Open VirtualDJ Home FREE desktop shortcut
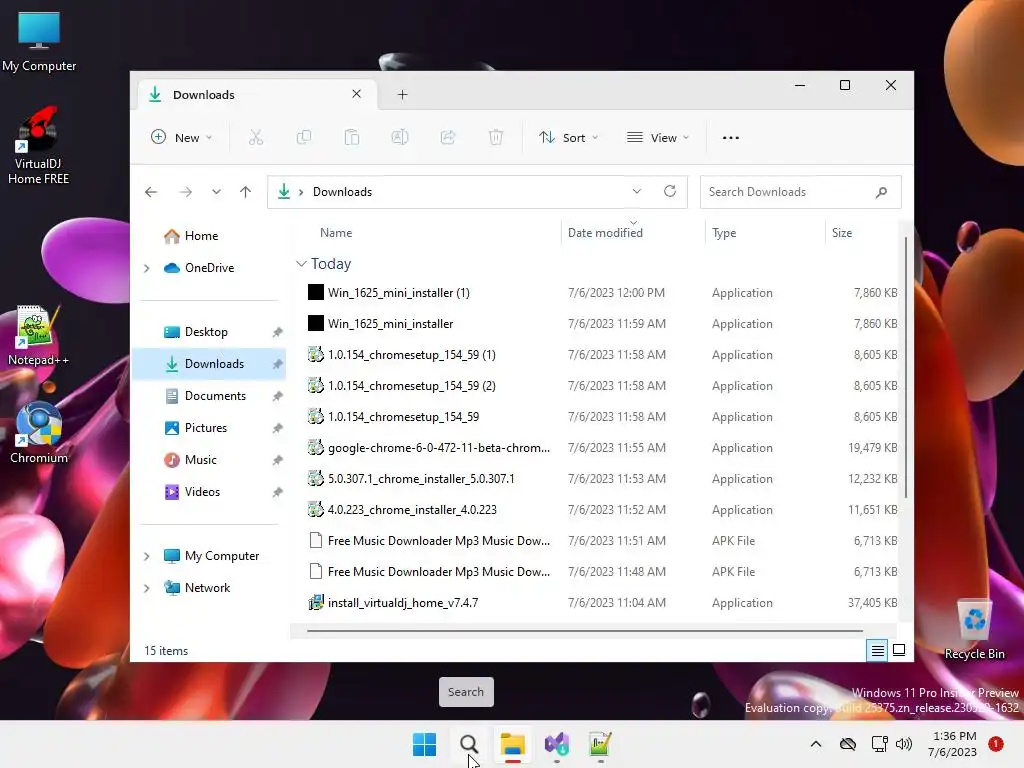This screenshot has width=1024, height=768. coord(39,146)
